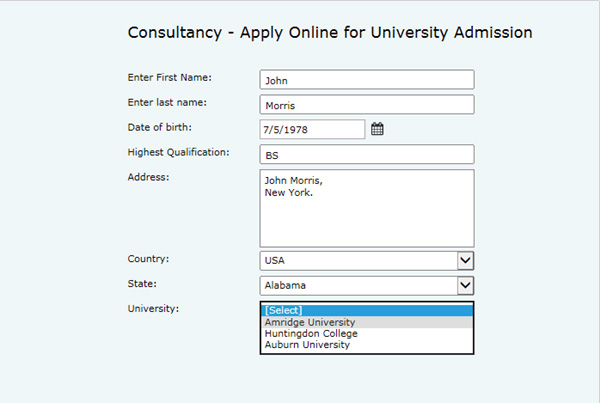Select the date field showing 7/5/1978
Viewport: 600px width, 403px height.
[312, 129]
